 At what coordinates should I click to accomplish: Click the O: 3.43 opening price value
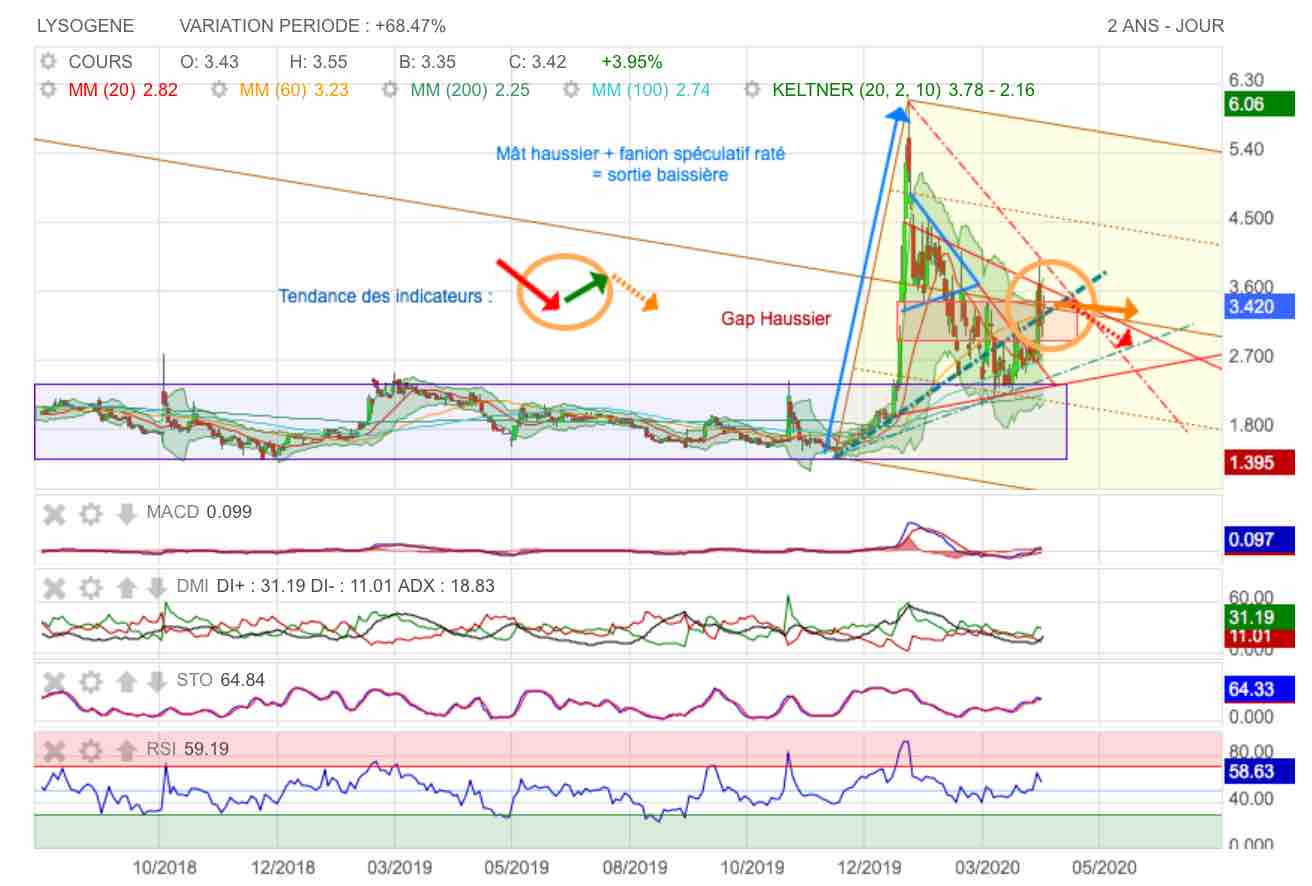pos(208,62)
